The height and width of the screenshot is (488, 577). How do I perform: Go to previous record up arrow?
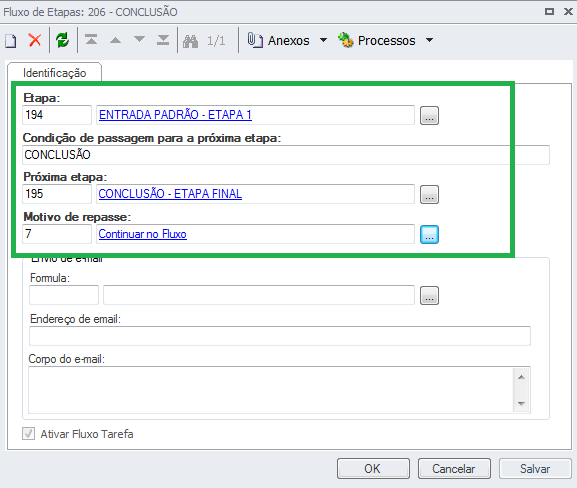pyautogui.click(x=116, y=40)
